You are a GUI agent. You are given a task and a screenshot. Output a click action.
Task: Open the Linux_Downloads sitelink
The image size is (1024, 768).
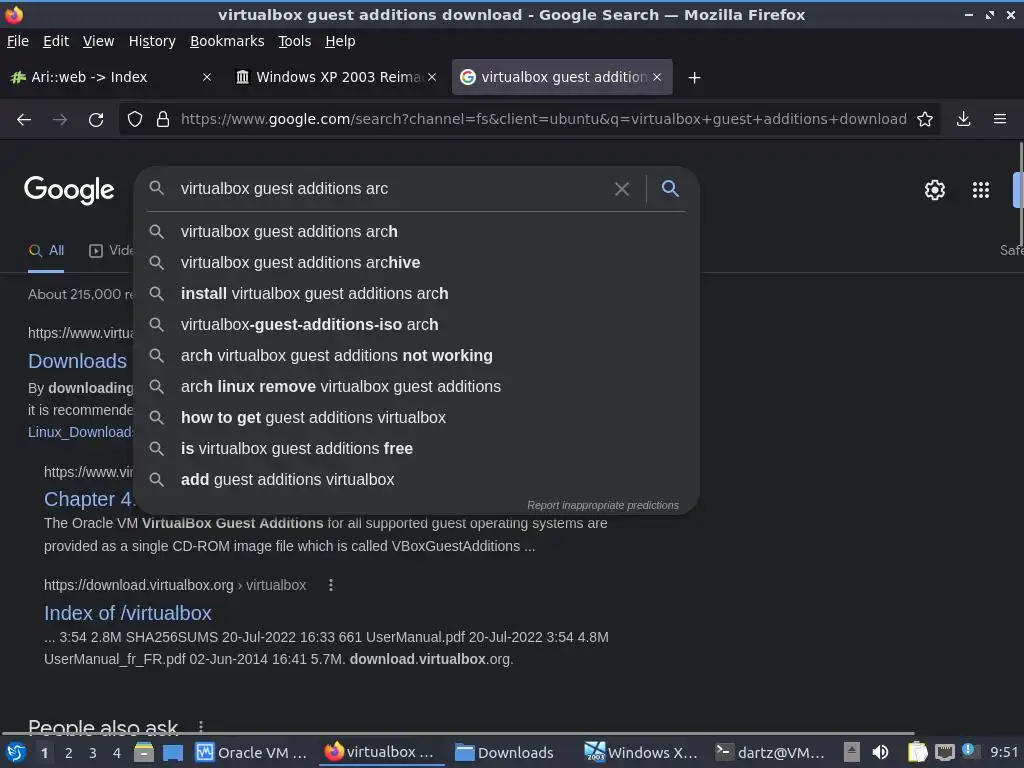point(80,432)
